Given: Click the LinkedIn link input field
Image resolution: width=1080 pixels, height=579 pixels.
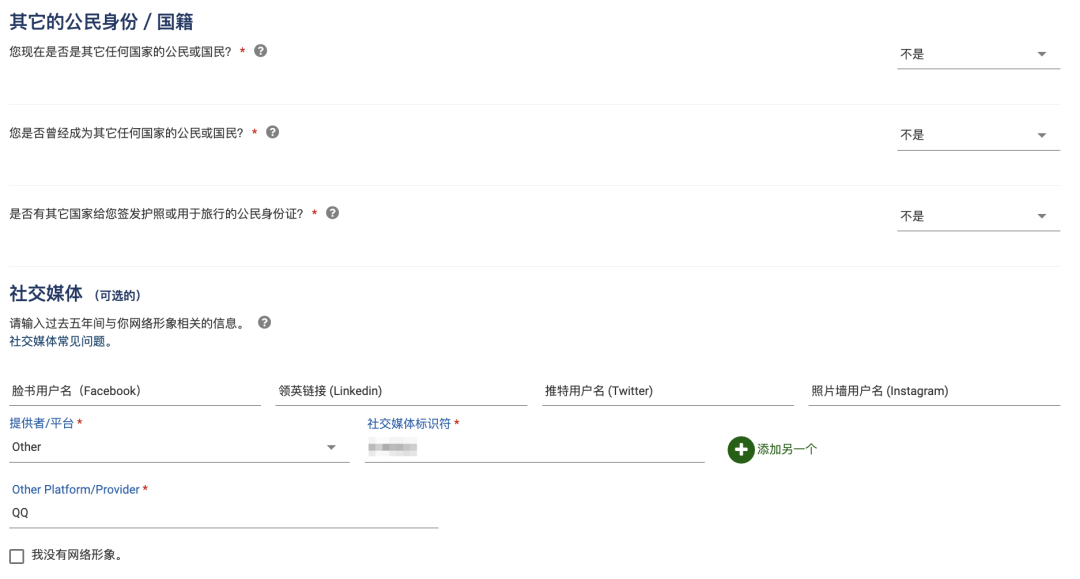Looking at the screenshot, I should point(400,393).
